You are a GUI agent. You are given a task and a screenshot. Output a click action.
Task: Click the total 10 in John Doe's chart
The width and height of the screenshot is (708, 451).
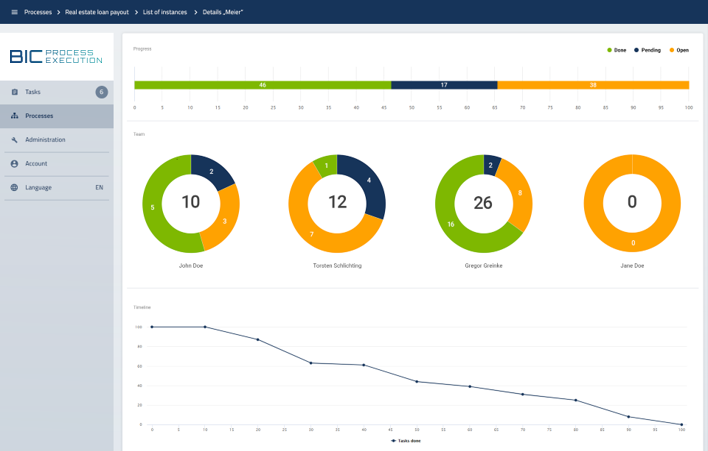(x=191, y=202)
